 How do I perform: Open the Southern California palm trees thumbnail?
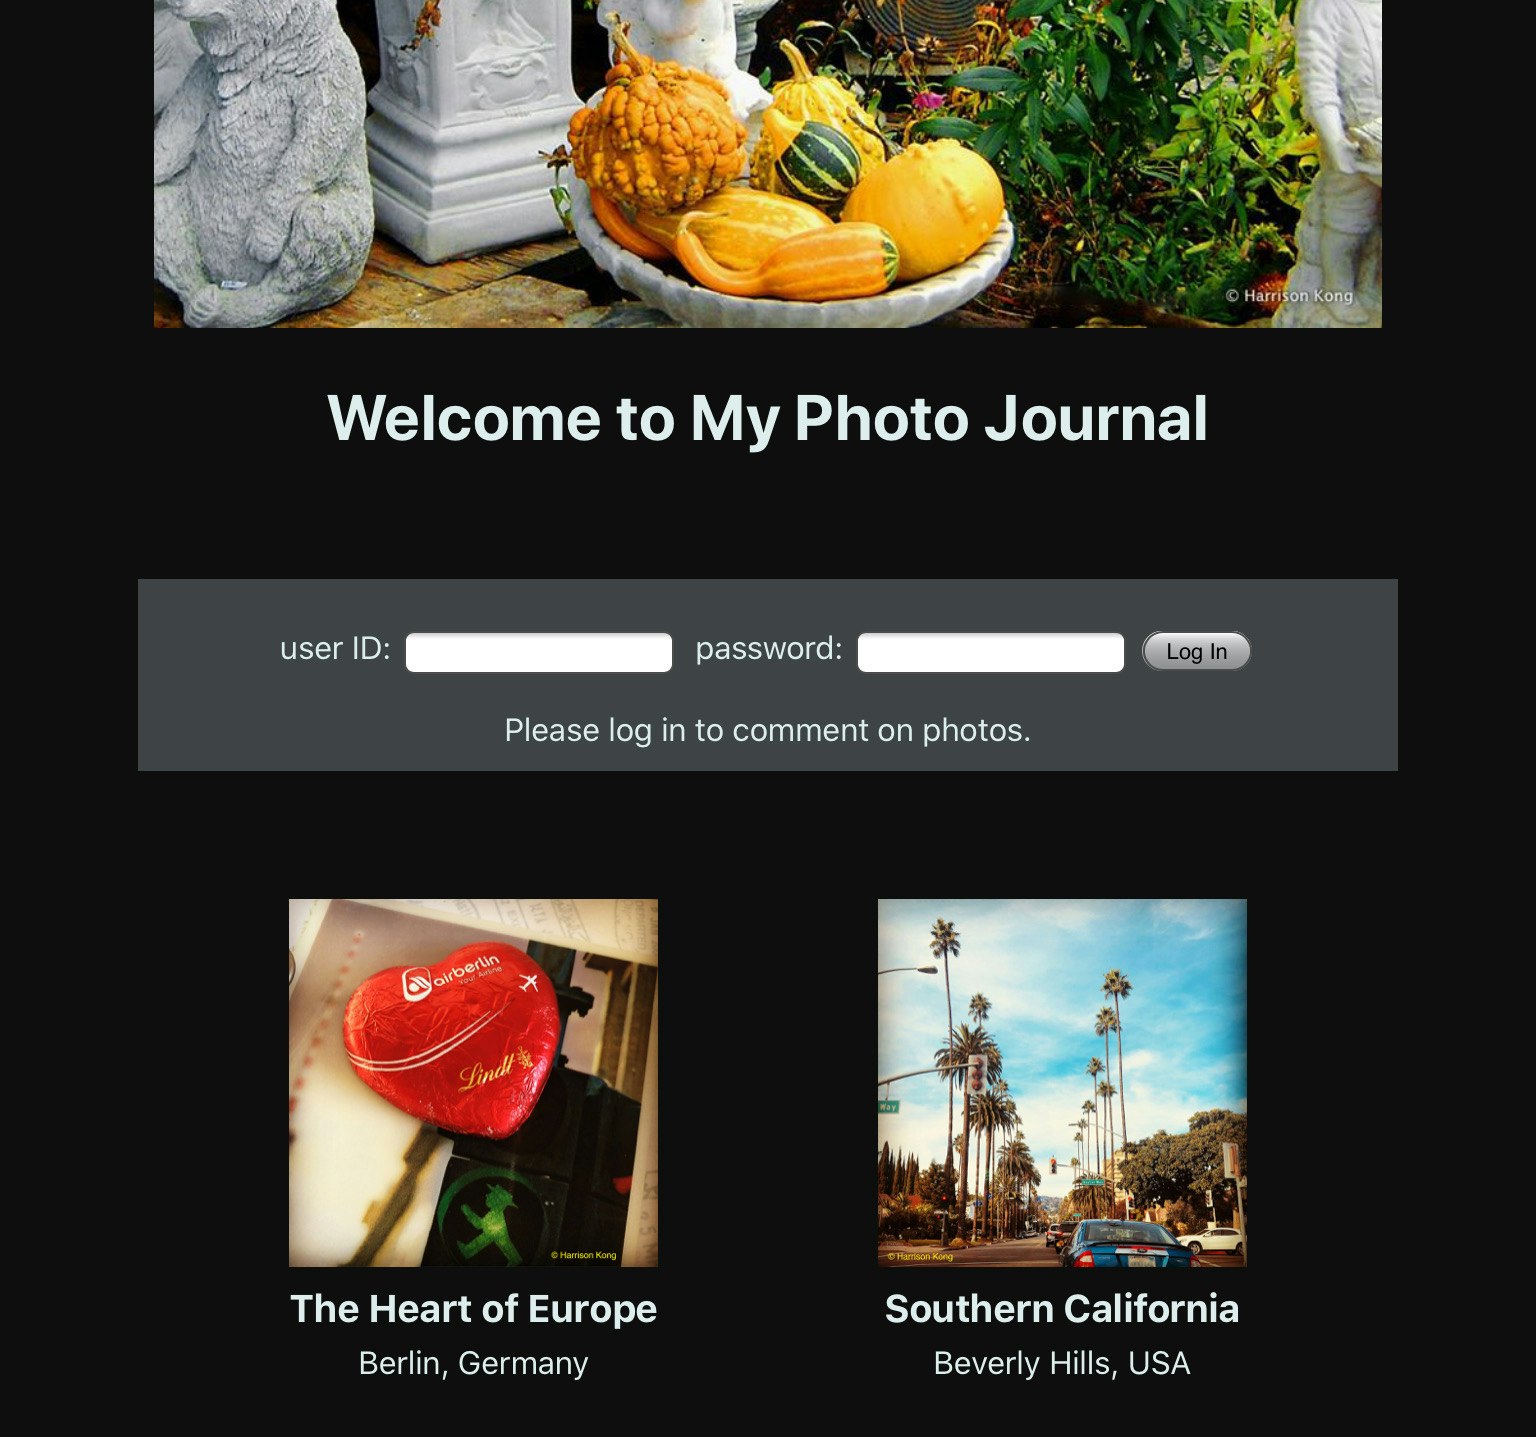(x=1062, y=1083)
